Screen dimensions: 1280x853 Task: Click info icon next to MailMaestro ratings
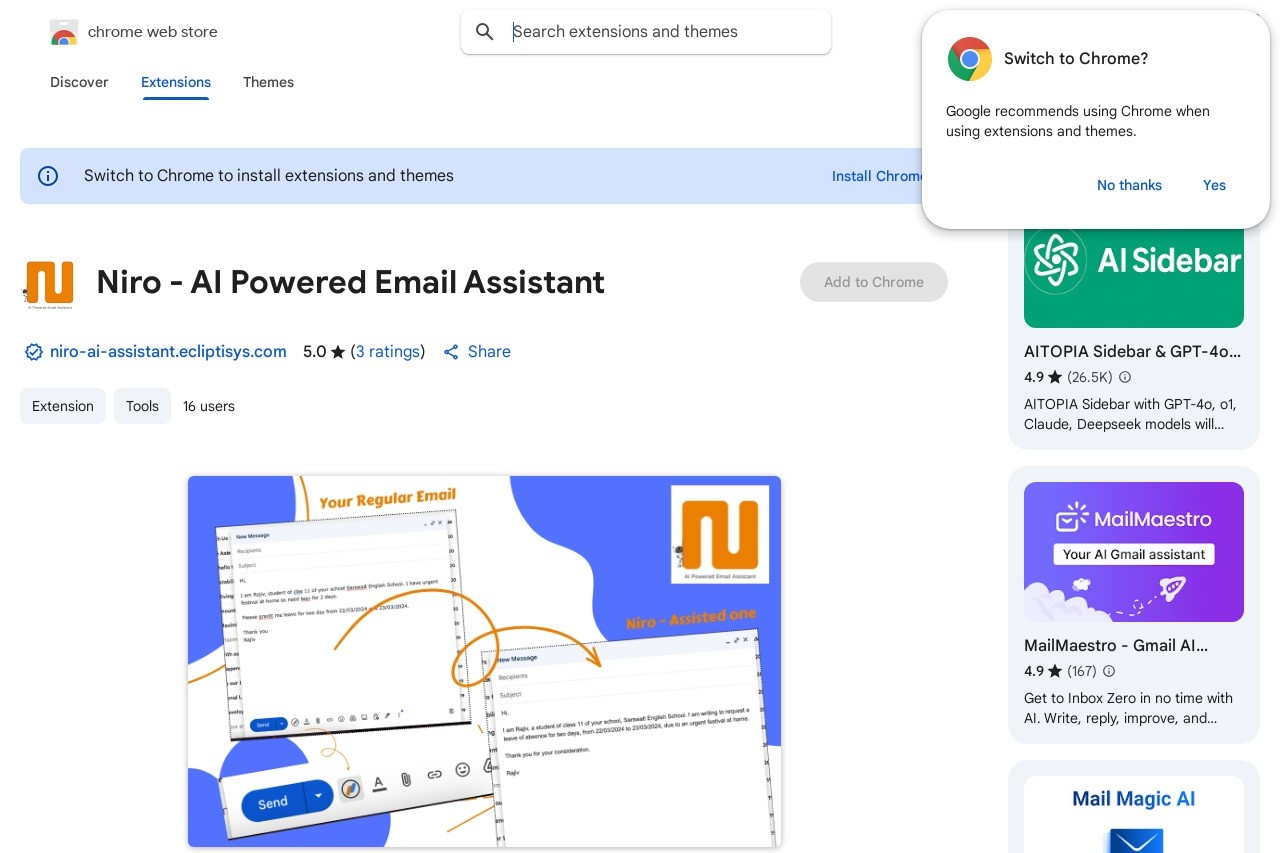tap(1108, 671)
